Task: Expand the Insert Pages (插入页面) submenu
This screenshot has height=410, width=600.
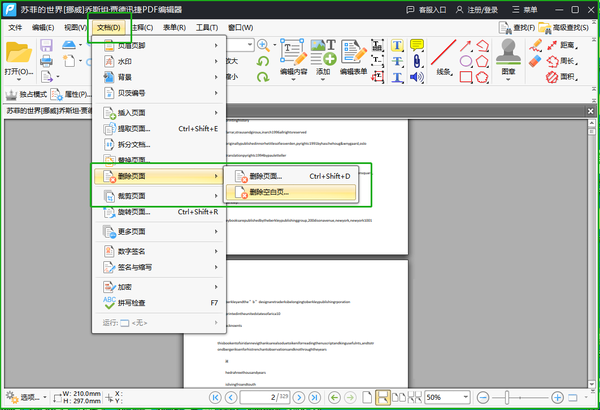Action: 160,113
